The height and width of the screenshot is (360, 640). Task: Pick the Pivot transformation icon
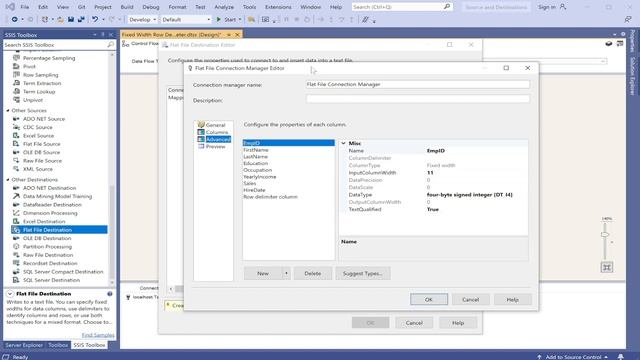(x=16, y=66)
